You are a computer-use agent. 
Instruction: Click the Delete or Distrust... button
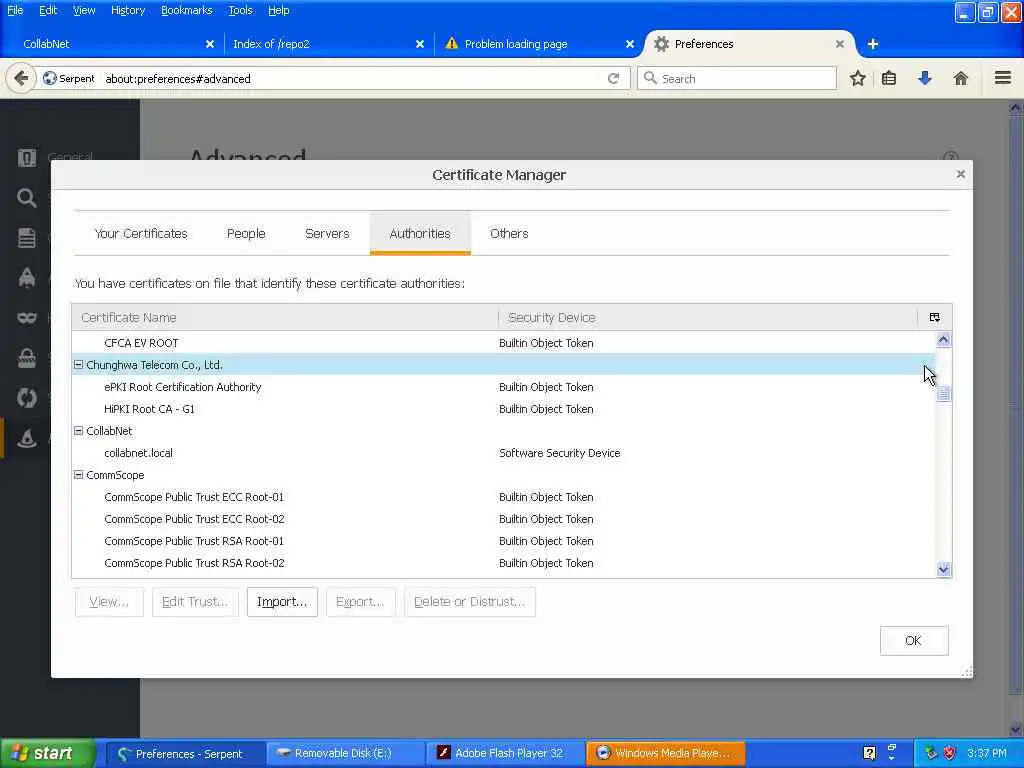click(x=470, y=601)
